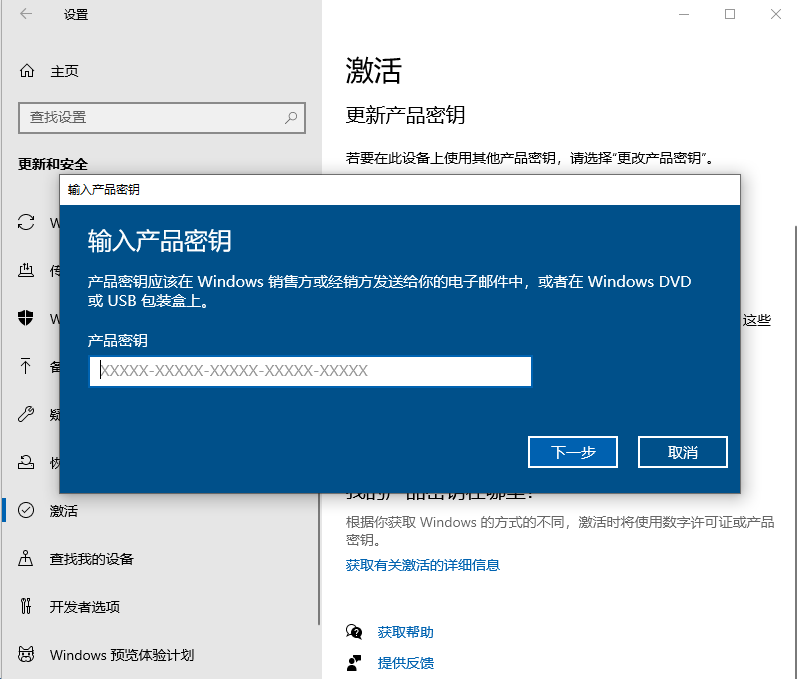The width and height of the screenshot is (799, 679).
Task: Open 获取有关激活的详细信息 link
Action: coord(422,565)
